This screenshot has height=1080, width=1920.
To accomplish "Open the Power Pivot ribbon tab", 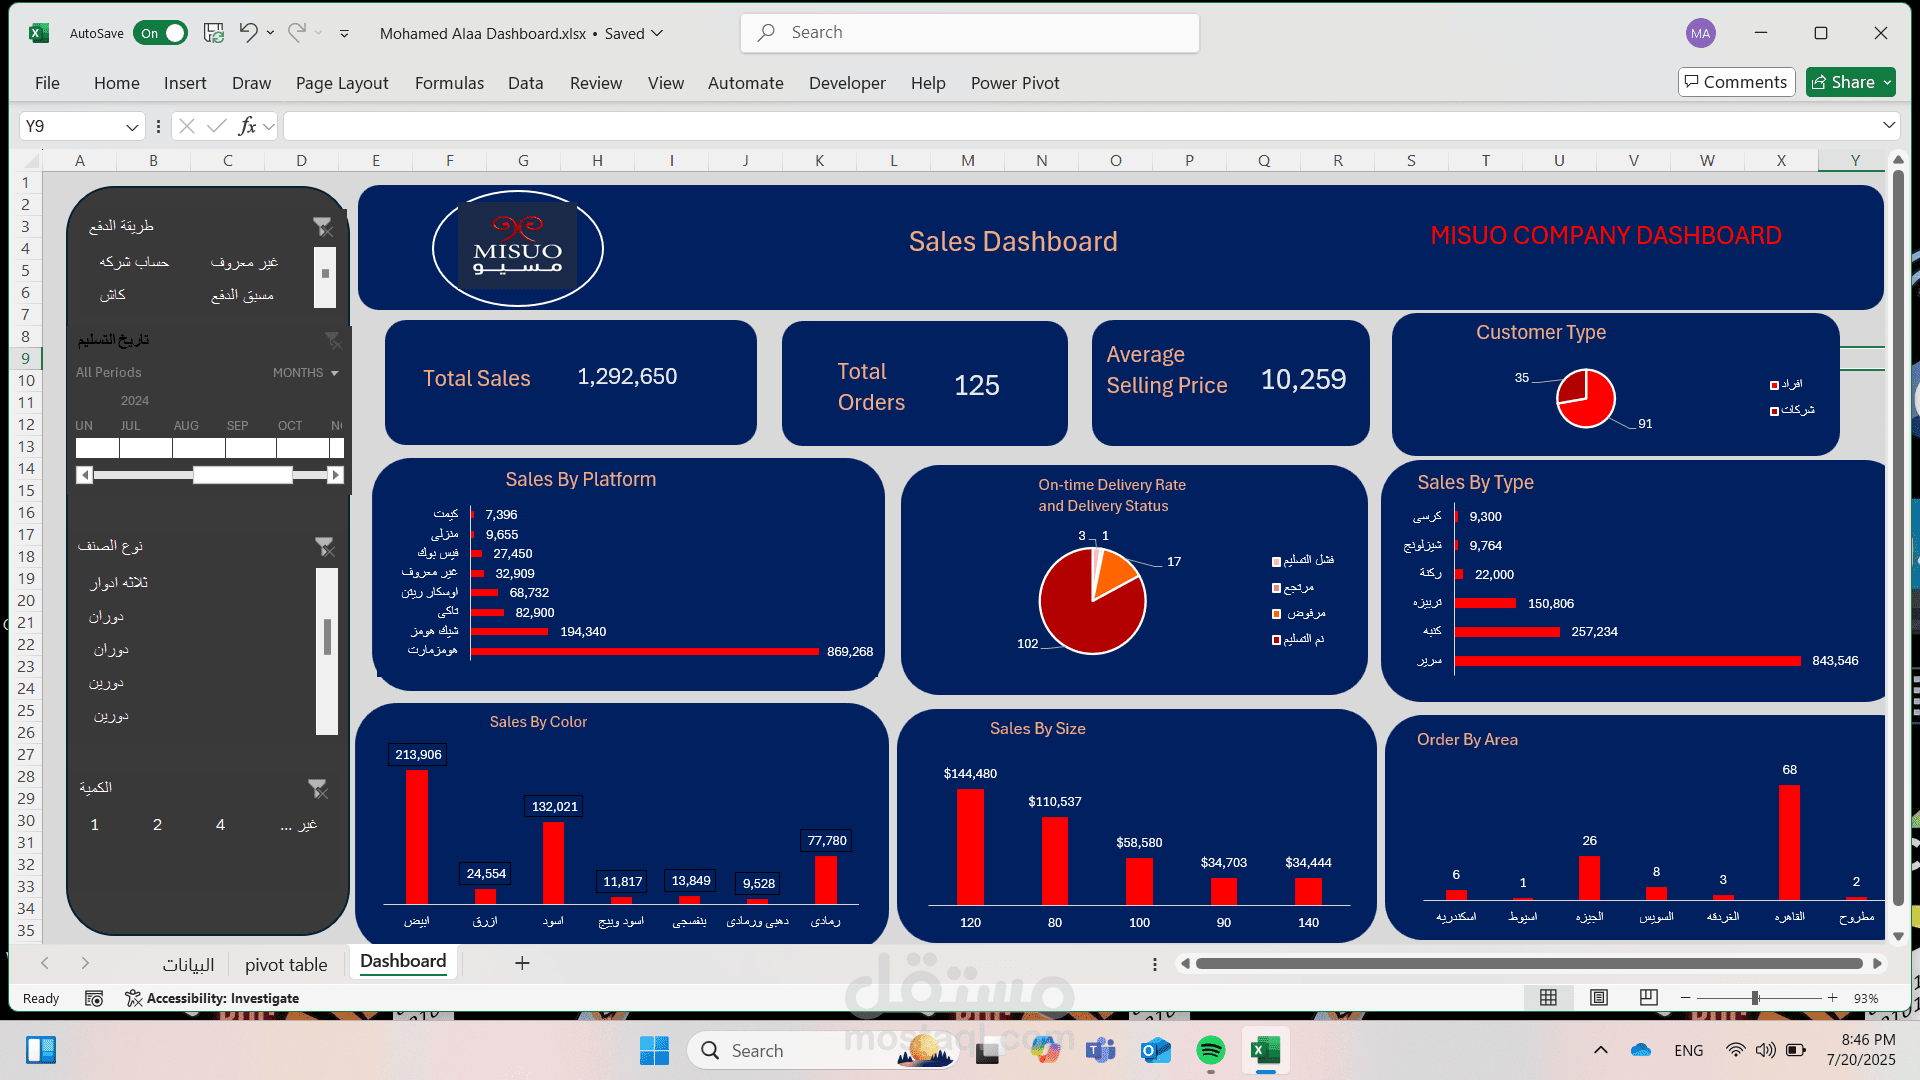I will click(1014, 83).
